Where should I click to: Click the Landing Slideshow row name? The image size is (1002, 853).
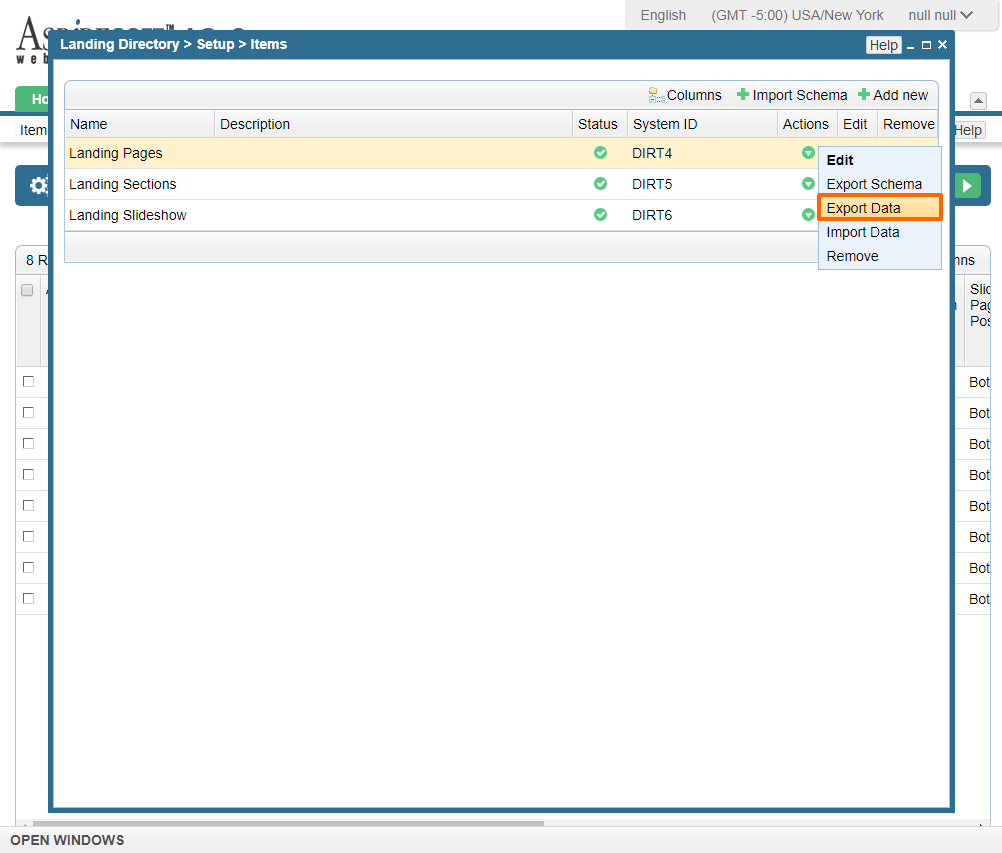tap(128, 215)
